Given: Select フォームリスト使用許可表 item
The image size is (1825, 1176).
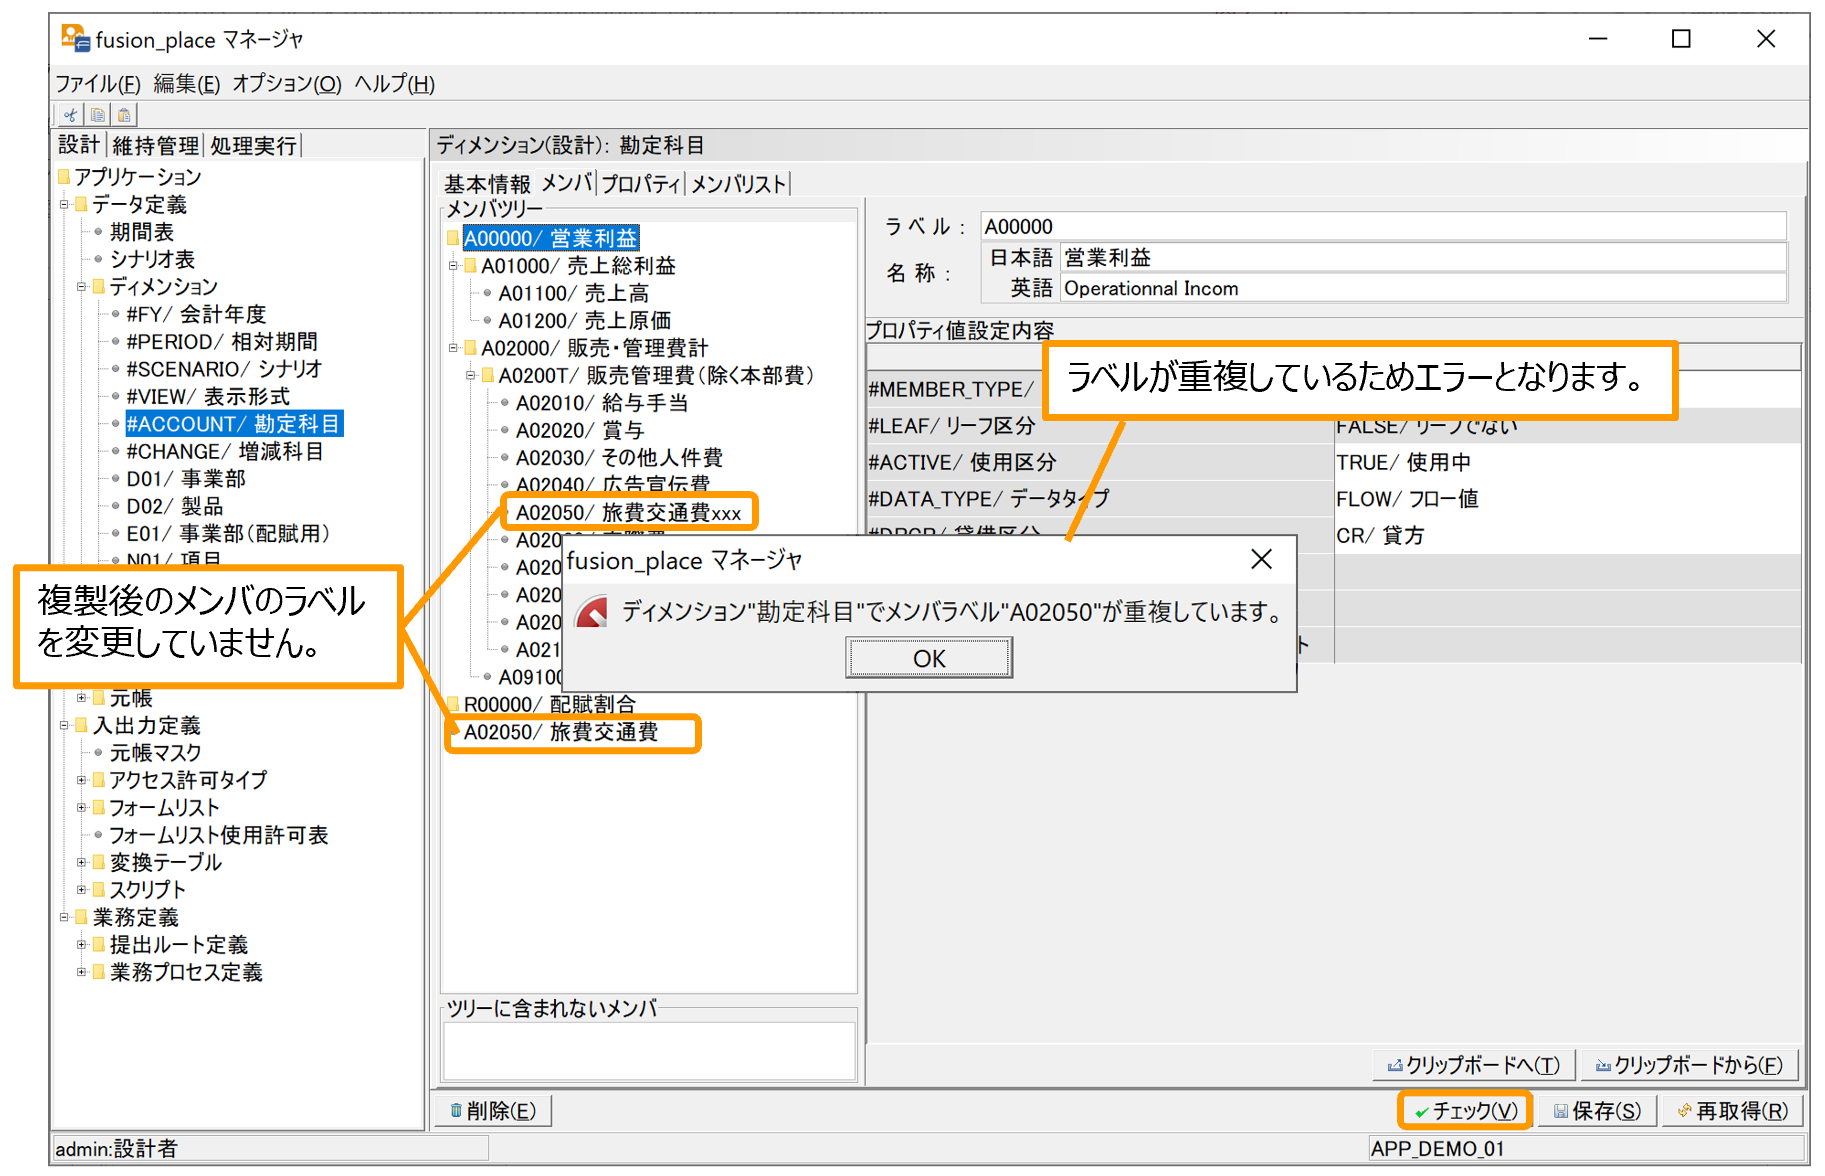Looking at the screenshot, I should (218, 835).
